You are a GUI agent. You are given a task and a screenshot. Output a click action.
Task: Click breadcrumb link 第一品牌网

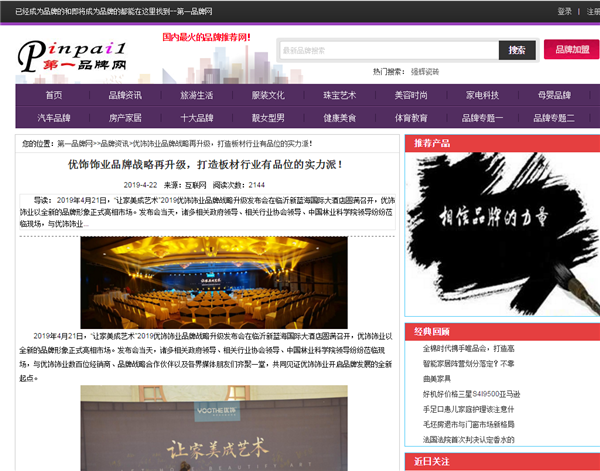75,144
